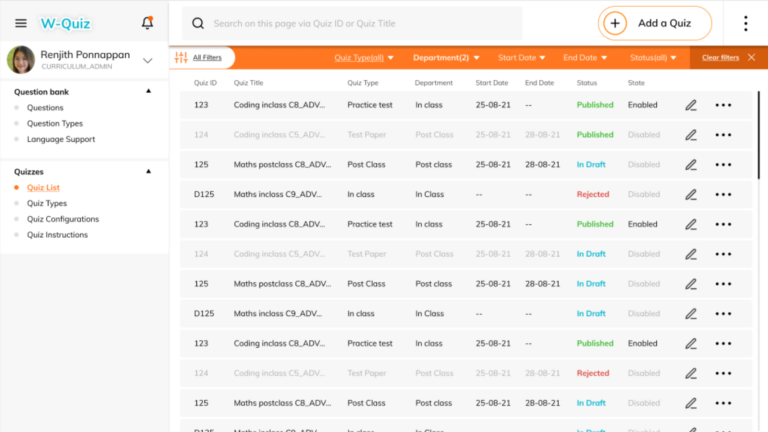Open the Quiz Type(all) filter dropdown
Viewport: 768px width, 432px height.
tap(364, 57)
